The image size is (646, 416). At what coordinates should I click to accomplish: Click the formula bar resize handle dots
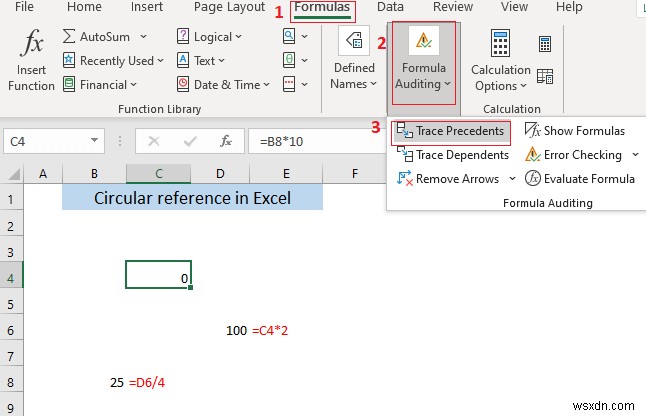(120, 141)
